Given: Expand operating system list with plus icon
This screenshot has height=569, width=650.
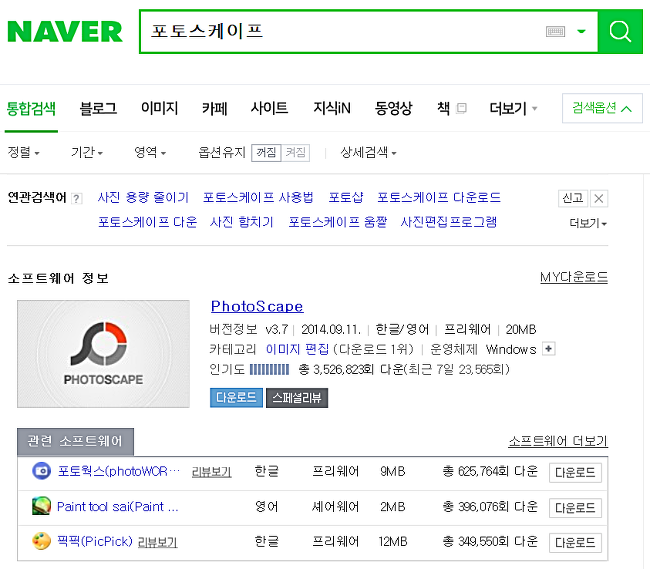Looking at the screenshot, I should pos(548,349).
